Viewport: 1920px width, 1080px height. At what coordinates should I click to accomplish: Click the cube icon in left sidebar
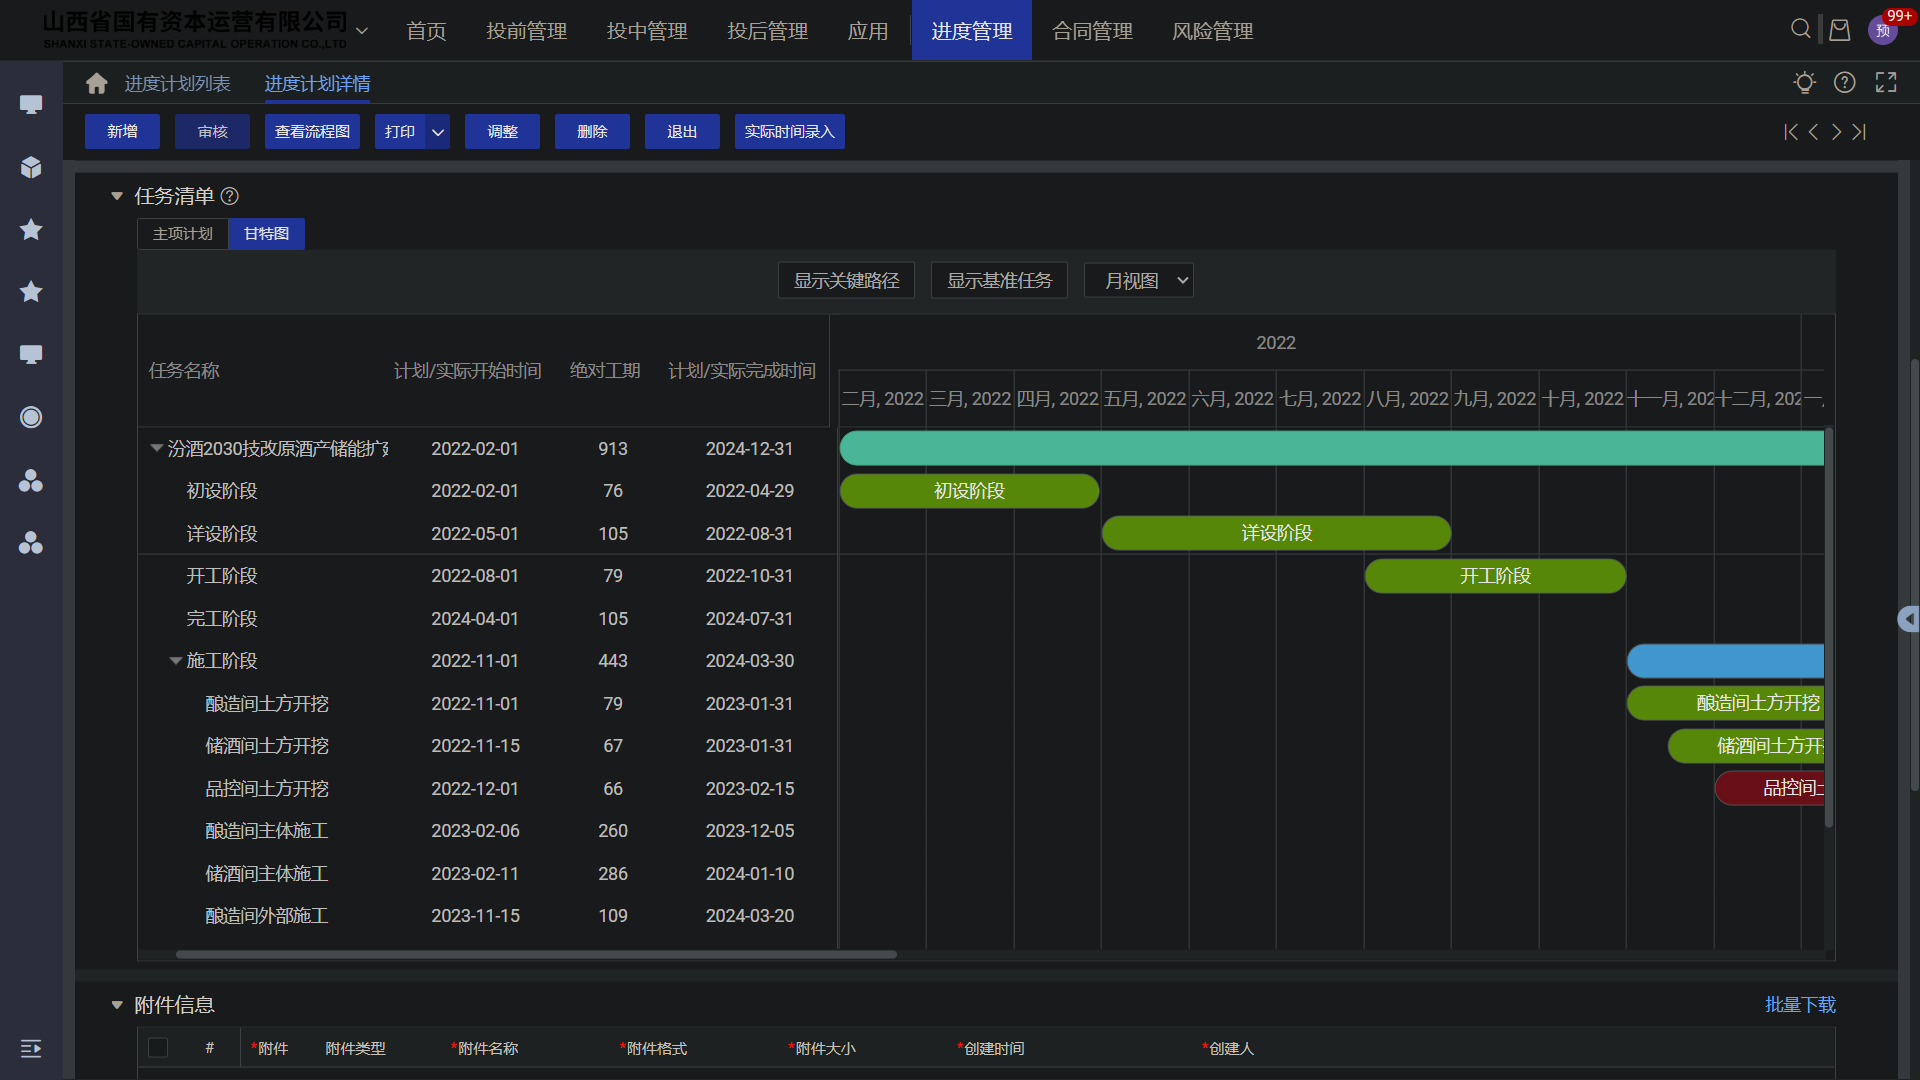point(31,167)
